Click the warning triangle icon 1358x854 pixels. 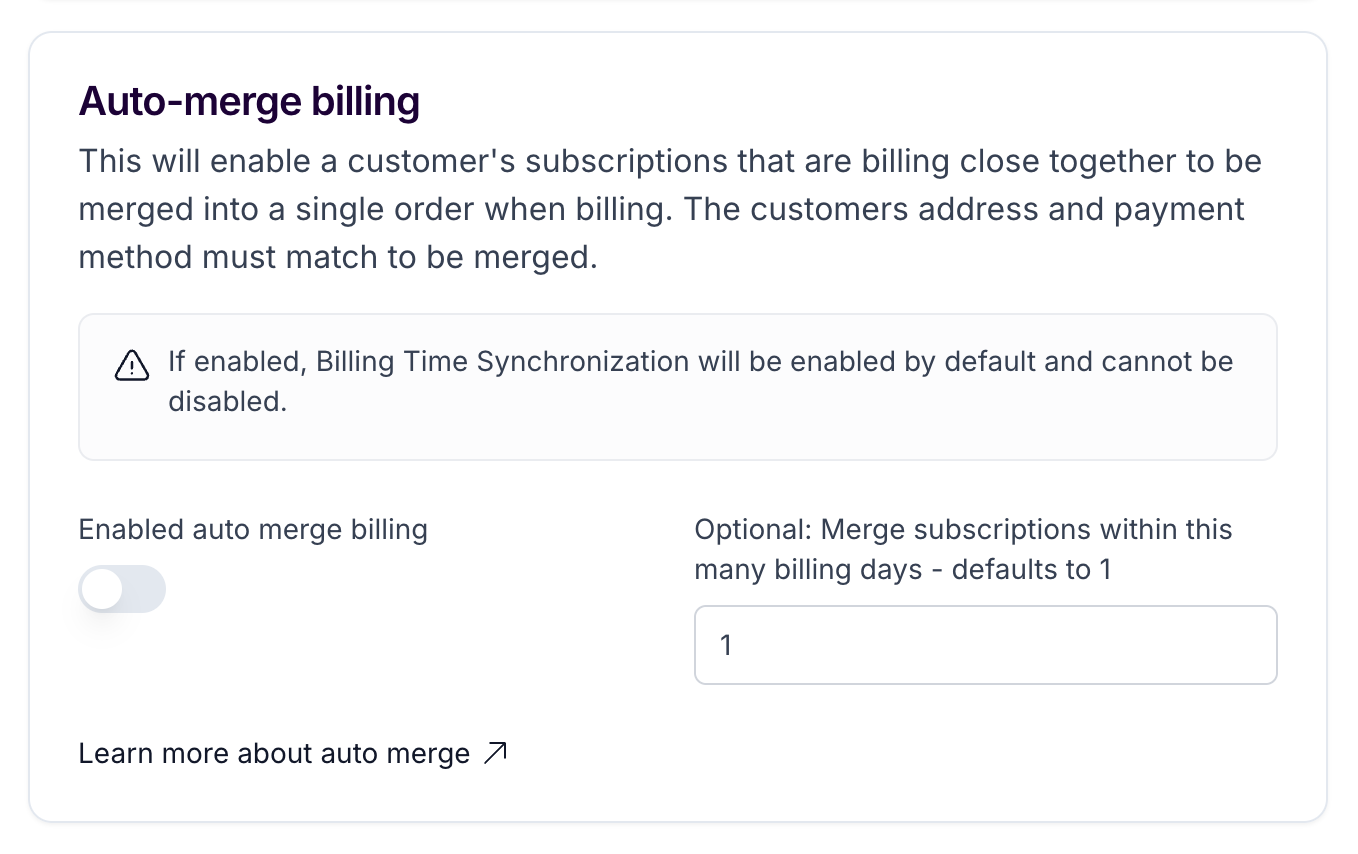tap(132, 366)
